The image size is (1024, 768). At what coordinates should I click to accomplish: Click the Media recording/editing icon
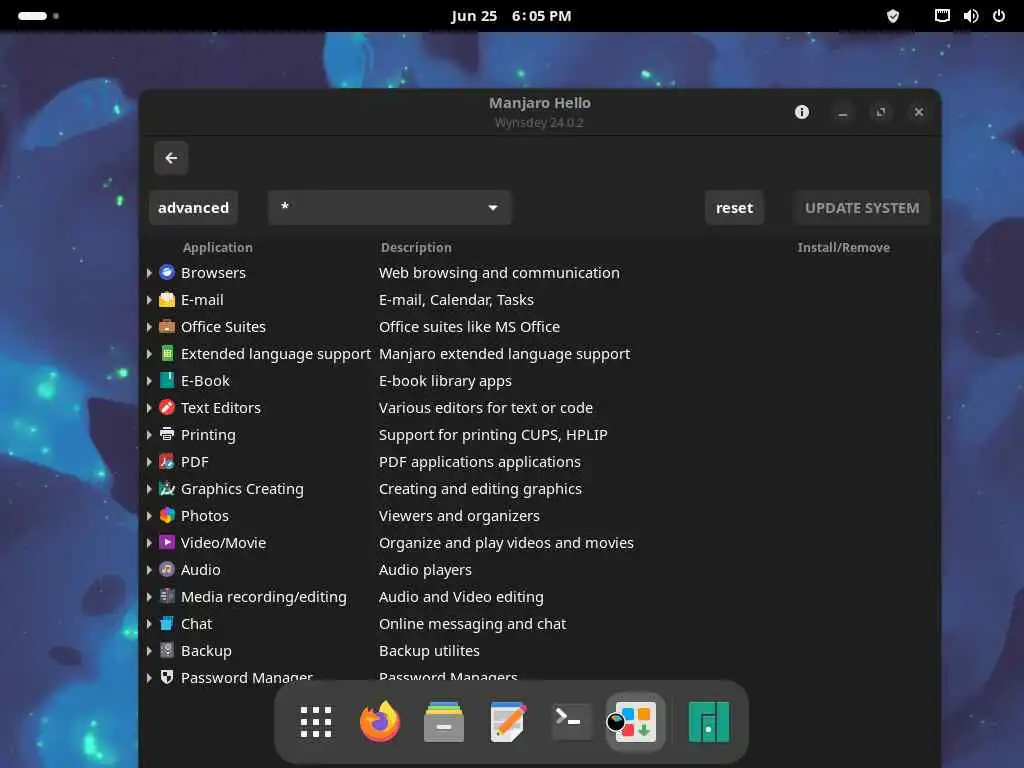(167, 596)
